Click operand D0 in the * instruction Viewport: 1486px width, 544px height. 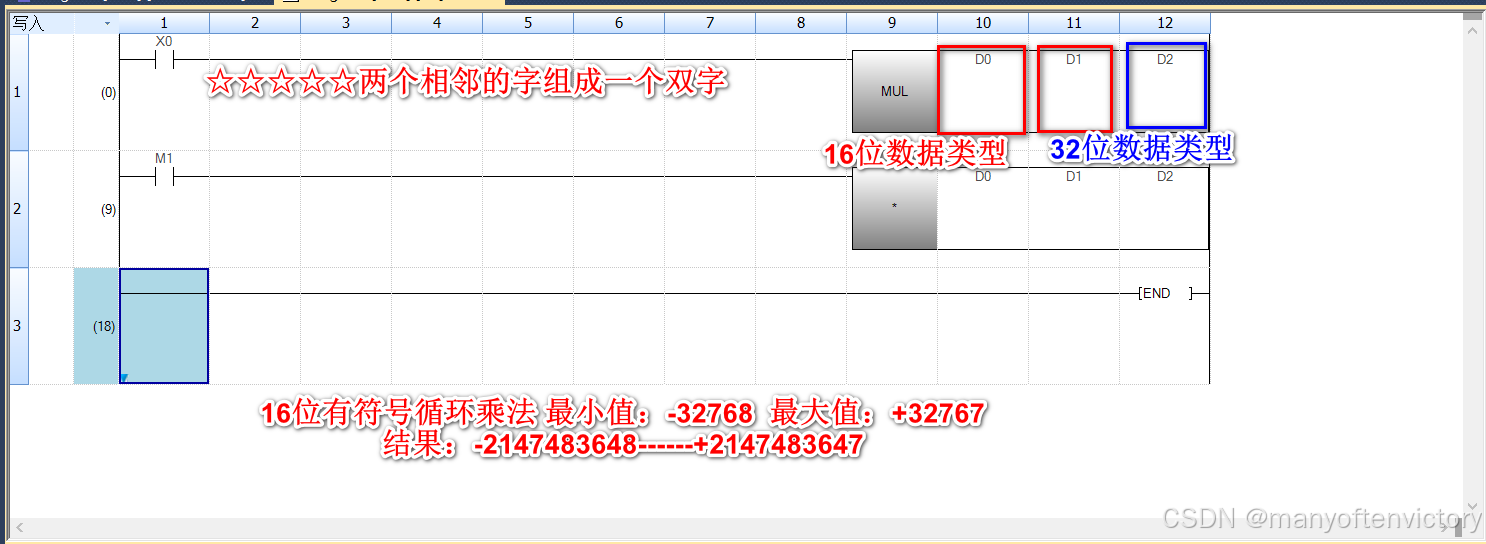[983, 177]
